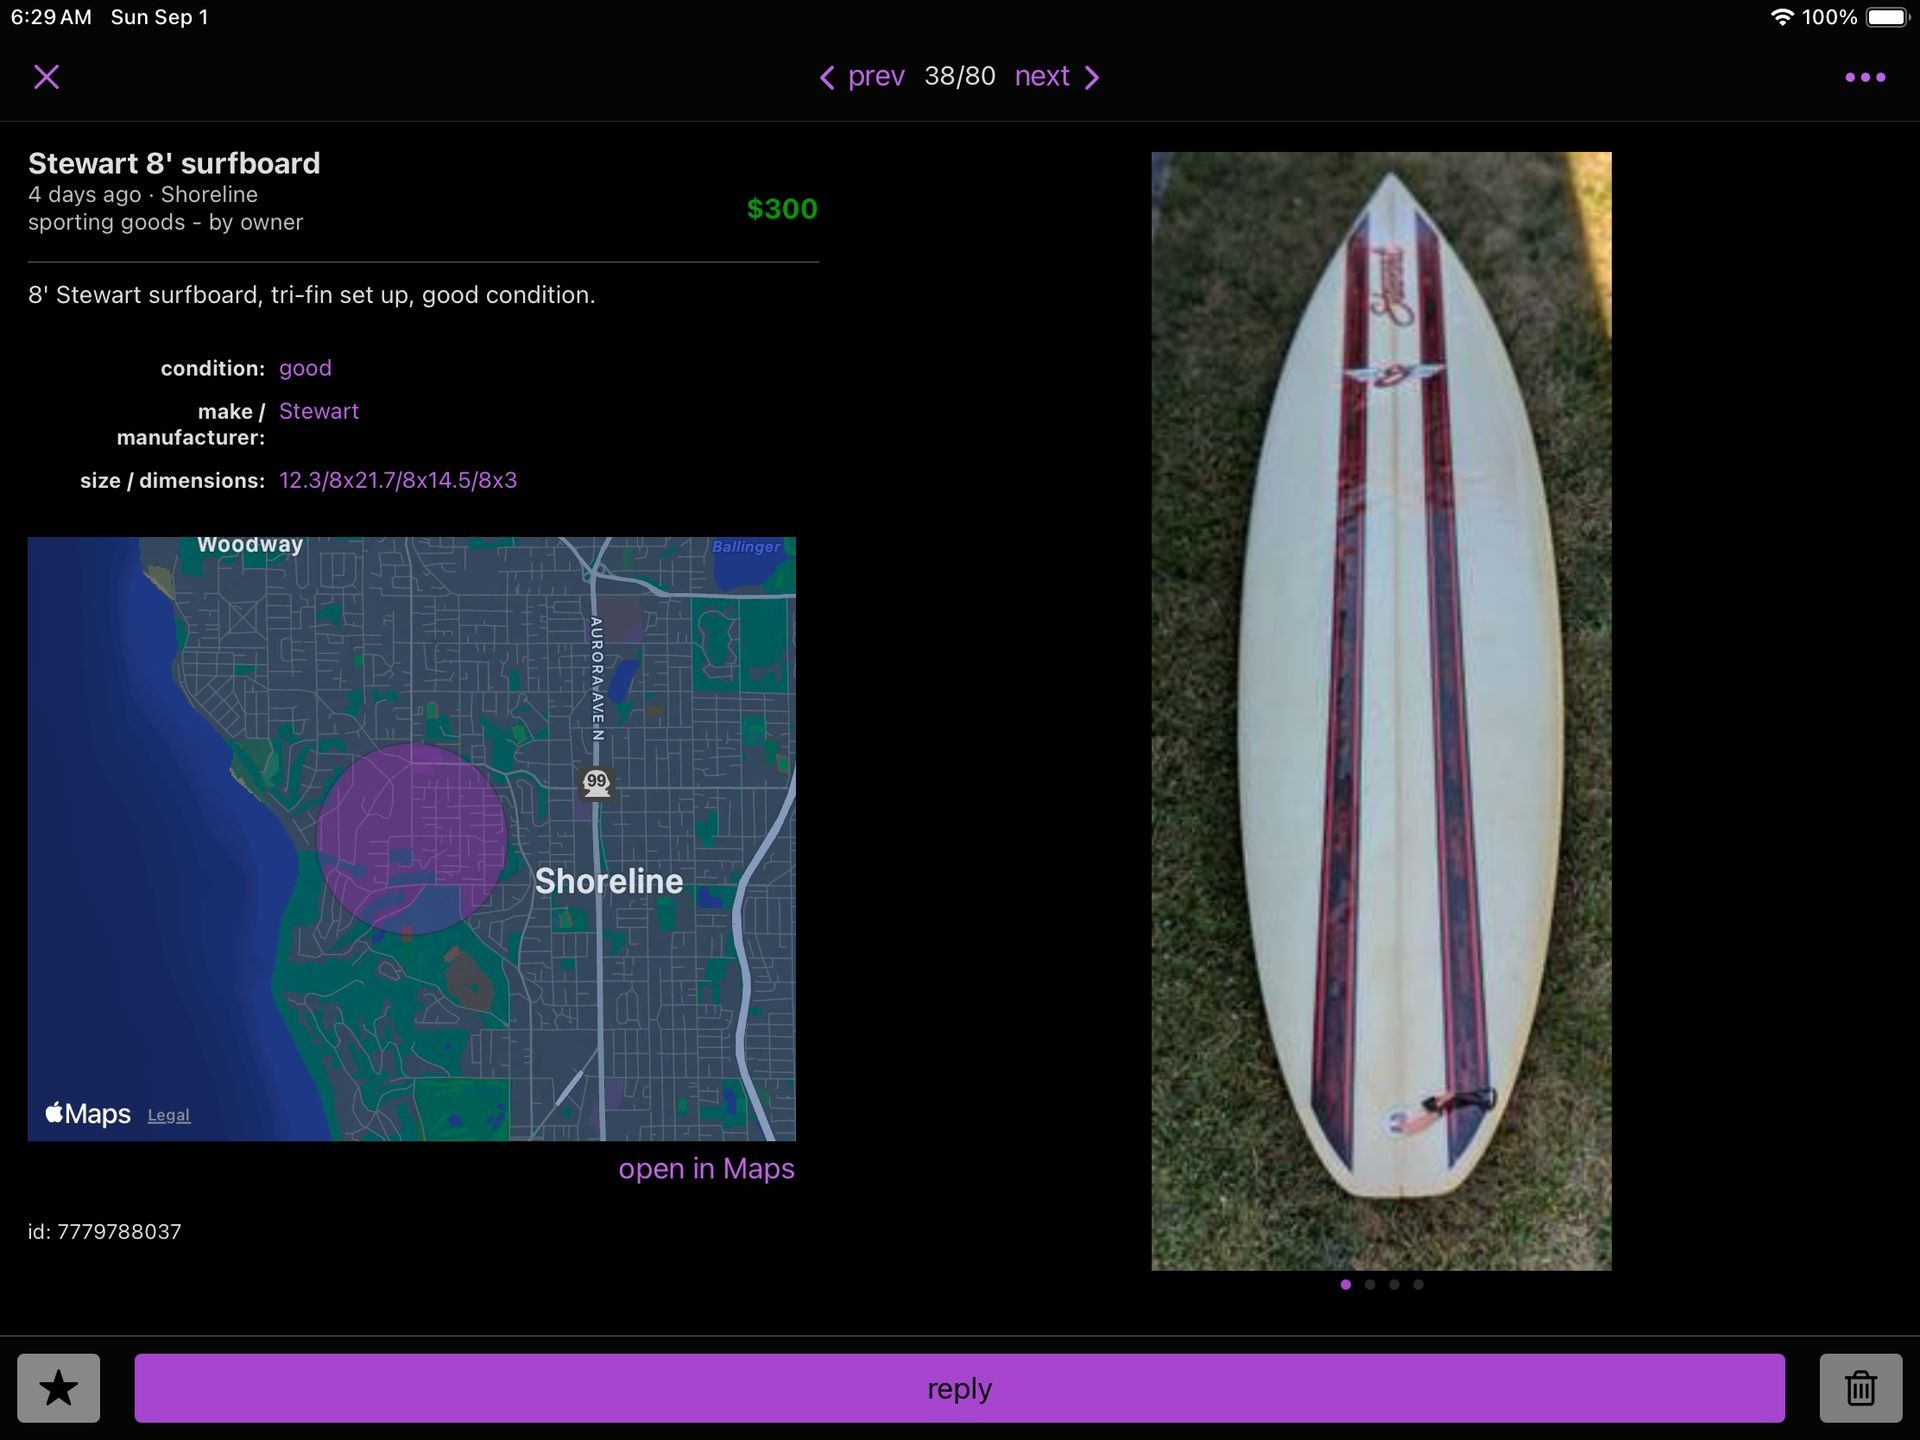Select the condition value 'good'
Screen dimensions: 1920x1440
coord(305,368)
